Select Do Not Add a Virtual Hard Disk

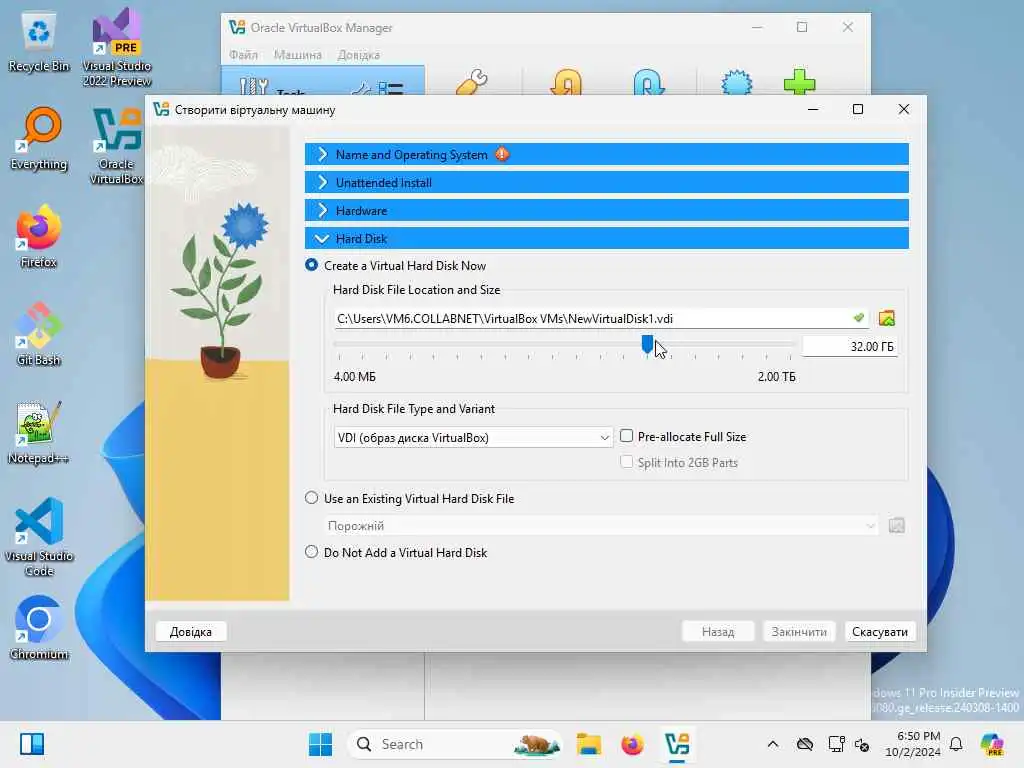coord(312,552)
